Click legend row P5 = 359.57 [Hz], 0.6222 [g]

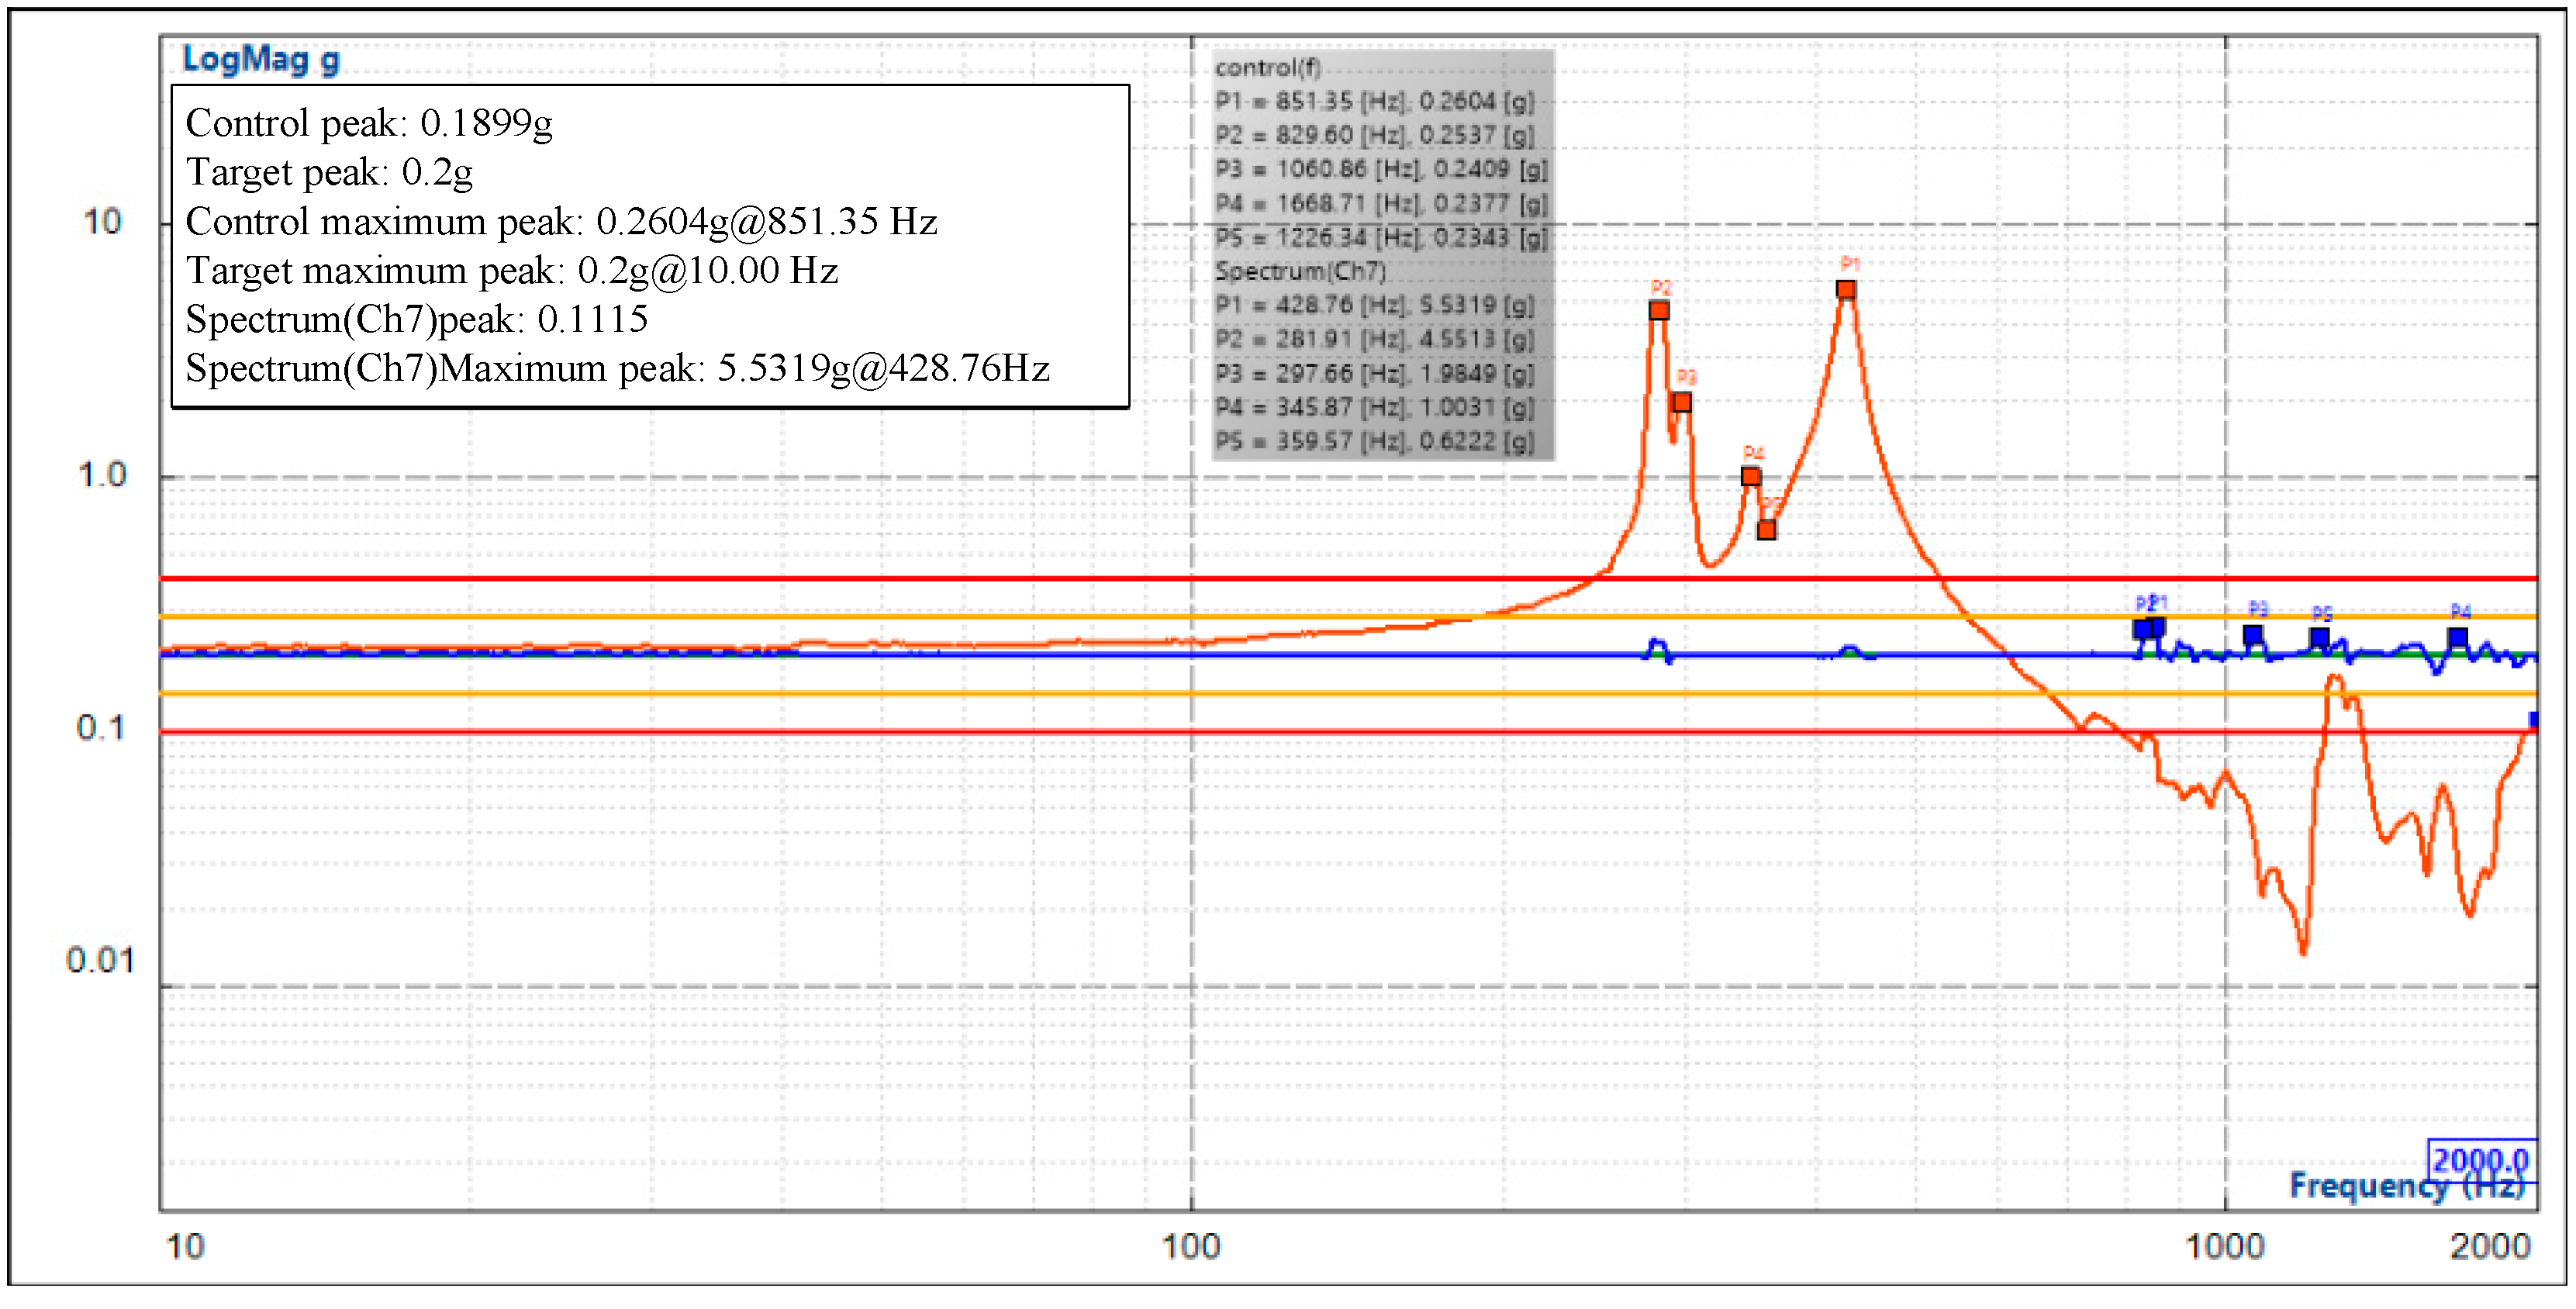[x=1374, y=441]
